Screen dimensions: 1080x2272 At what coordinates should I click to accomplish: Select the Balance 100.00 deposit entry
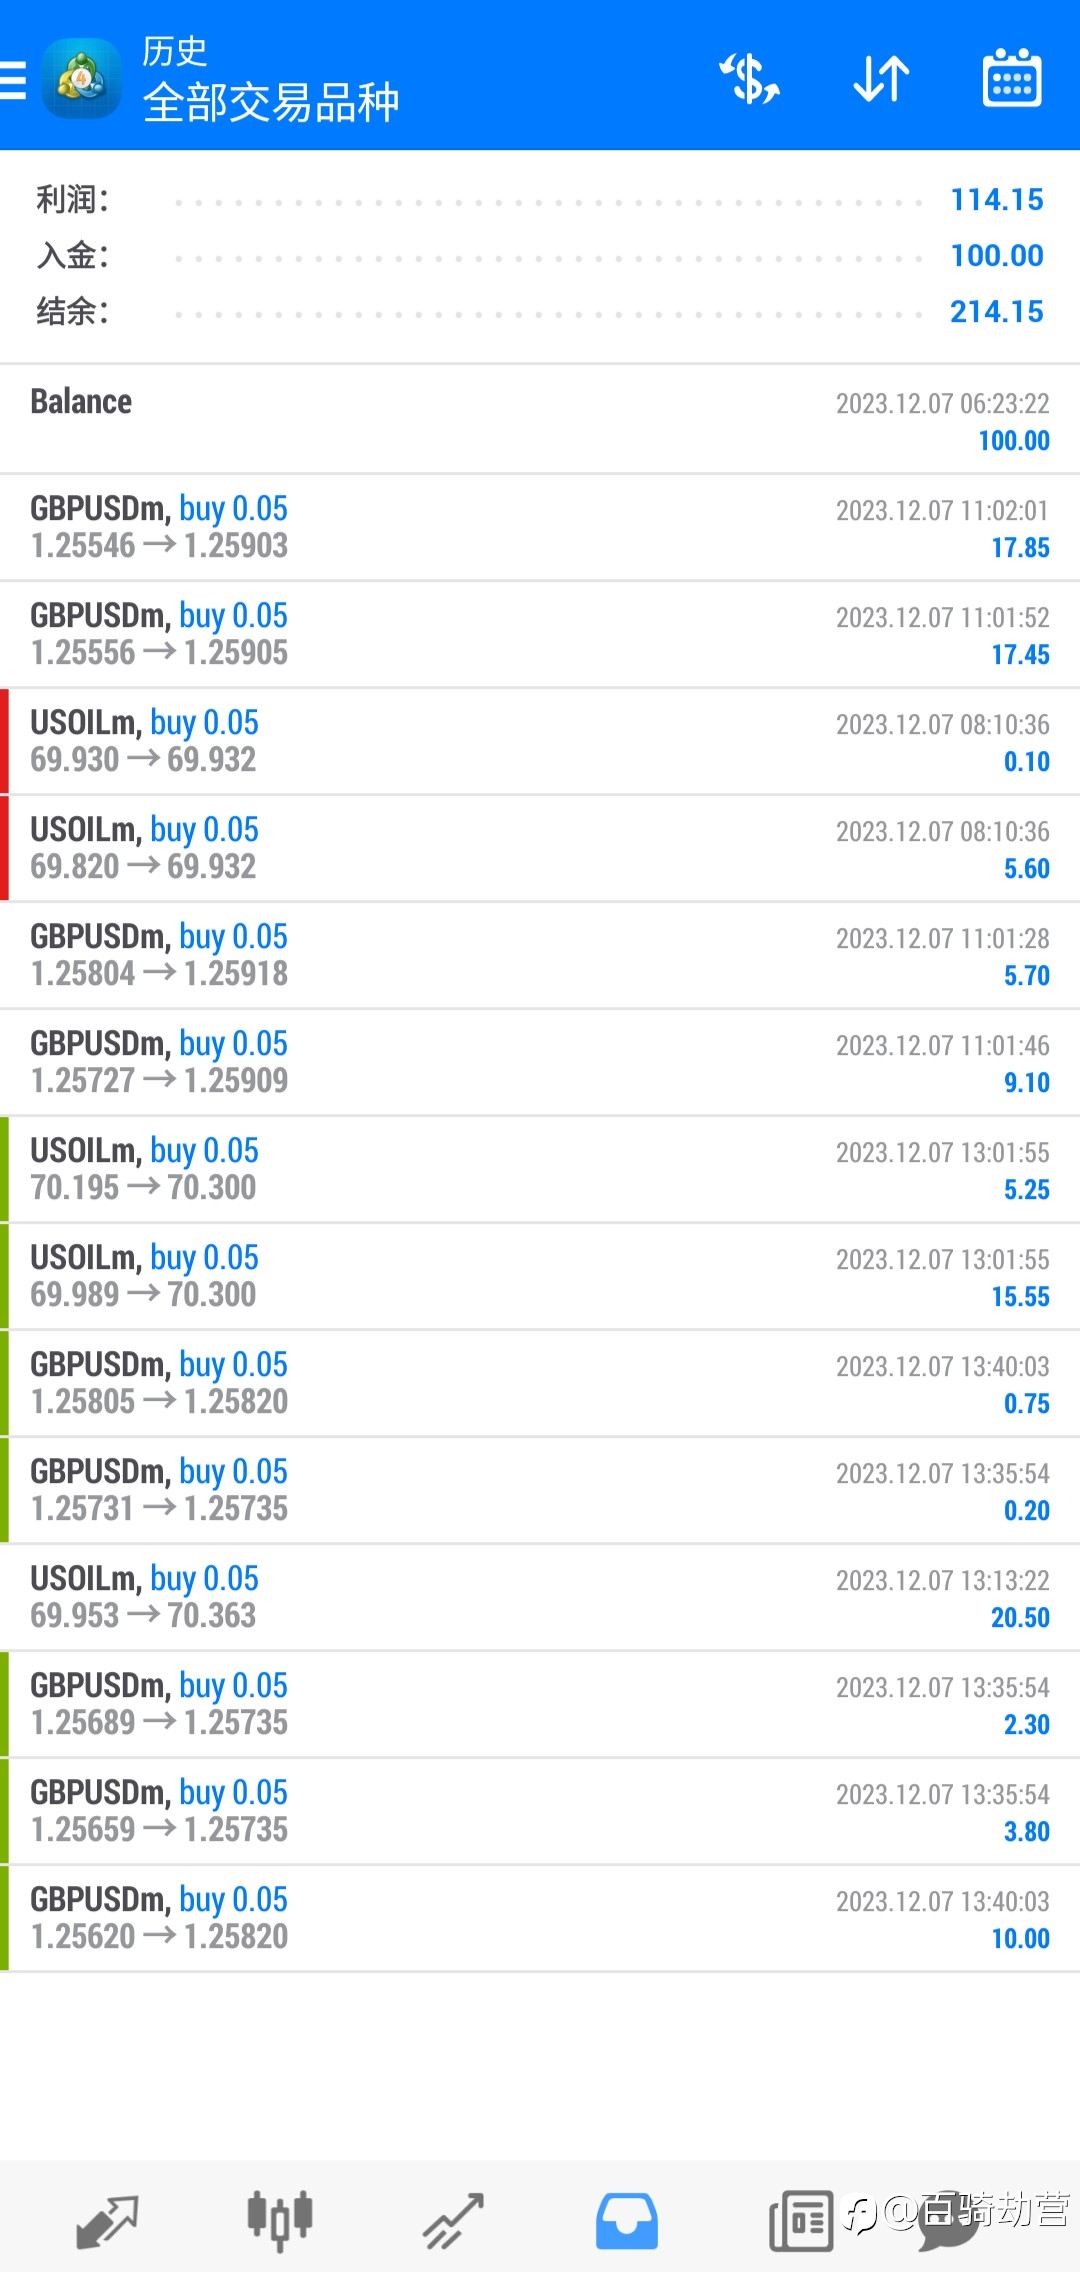(x=540, y=420)
